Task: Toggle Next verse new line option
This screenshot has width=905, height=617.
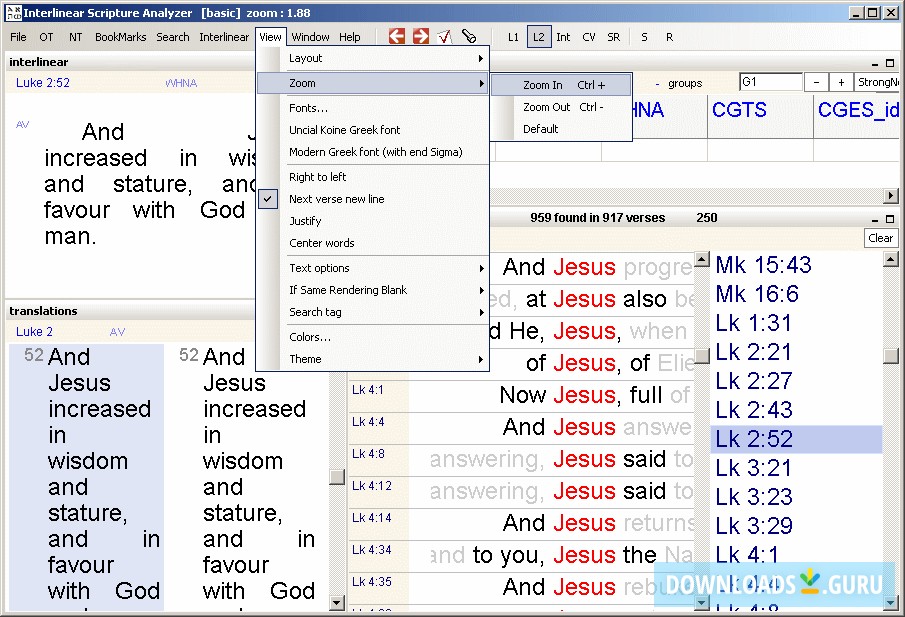Action: pos(336,199)
